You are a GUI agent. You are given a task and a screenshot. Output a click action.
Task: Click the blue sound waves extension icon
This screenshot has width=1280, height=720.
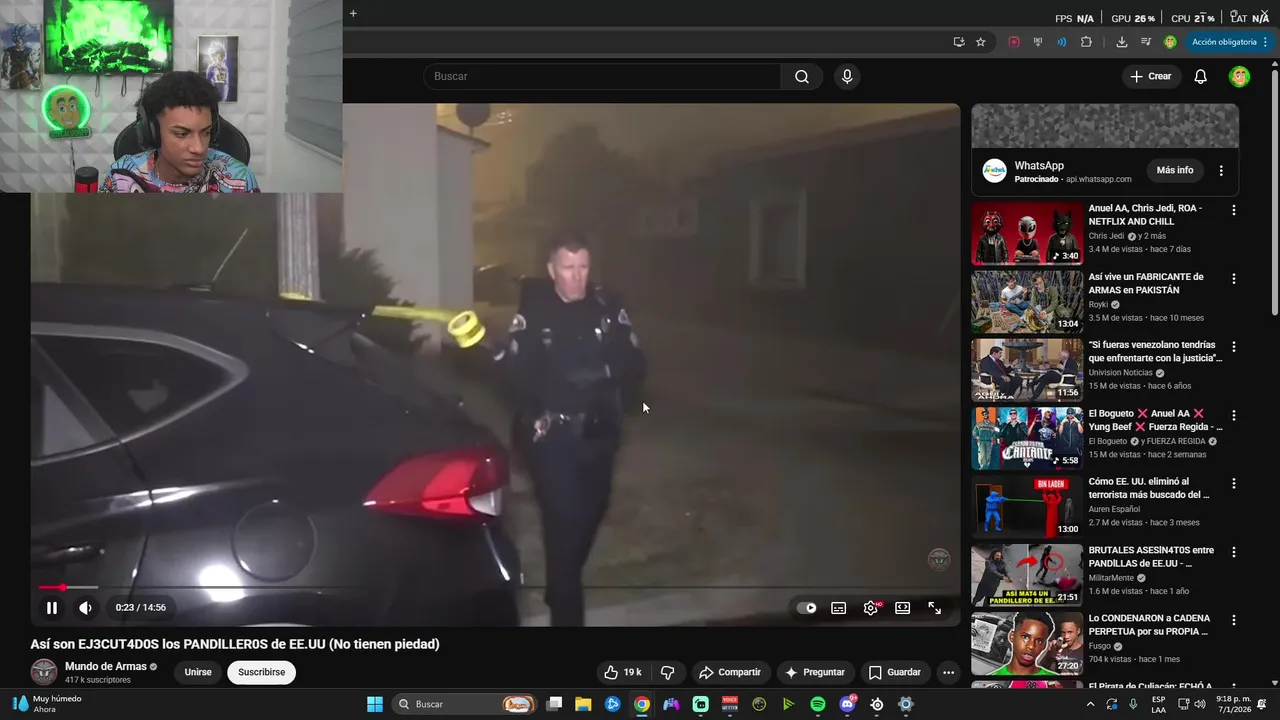click(1061, 42)
